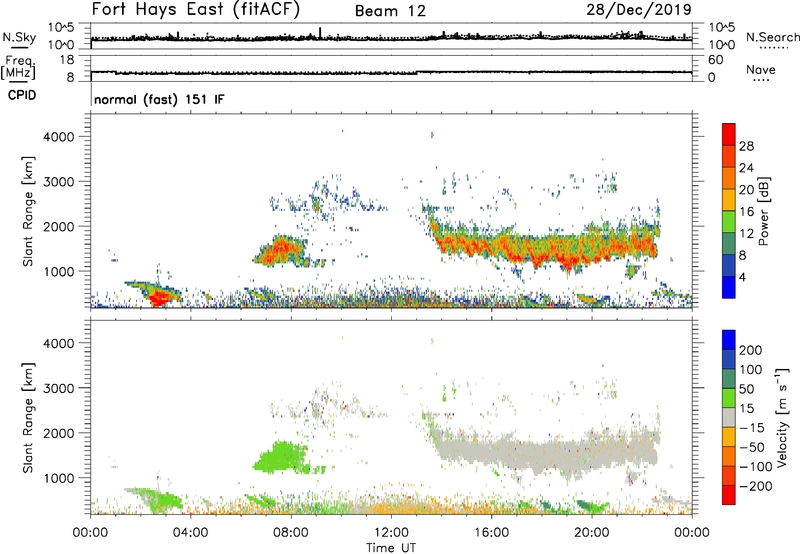The image size is (800, 554).
Task: Click the '28' label on power colorbar
Action: tap(746, 146)
